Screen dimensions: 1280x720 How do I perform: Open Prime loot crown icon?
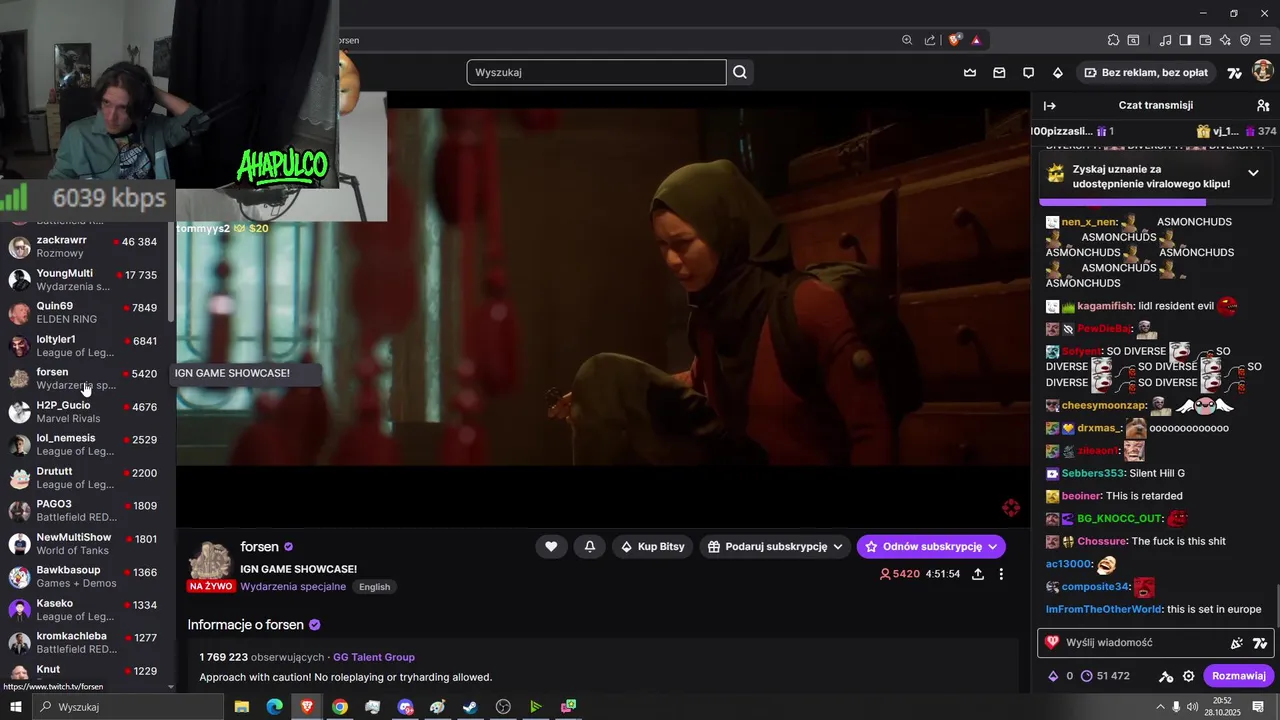coord(969,72)
